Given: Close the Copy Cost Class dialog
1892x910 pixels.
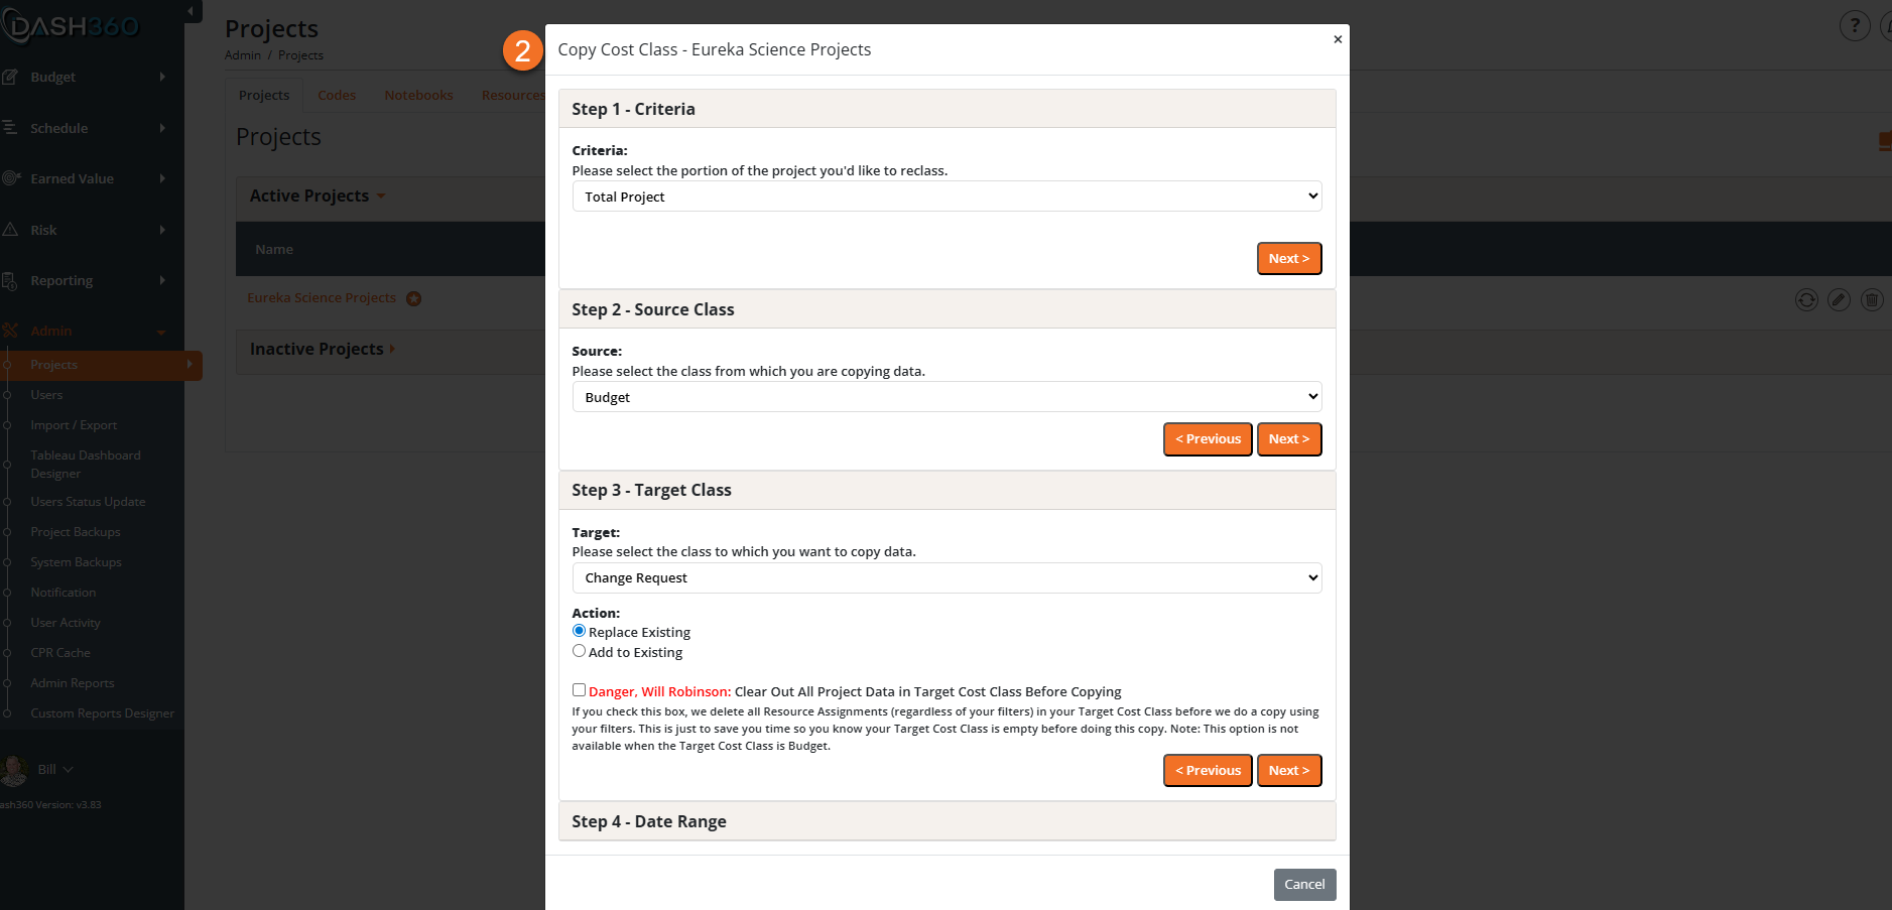Looking at the screenshot, I should coord(1337,39).
